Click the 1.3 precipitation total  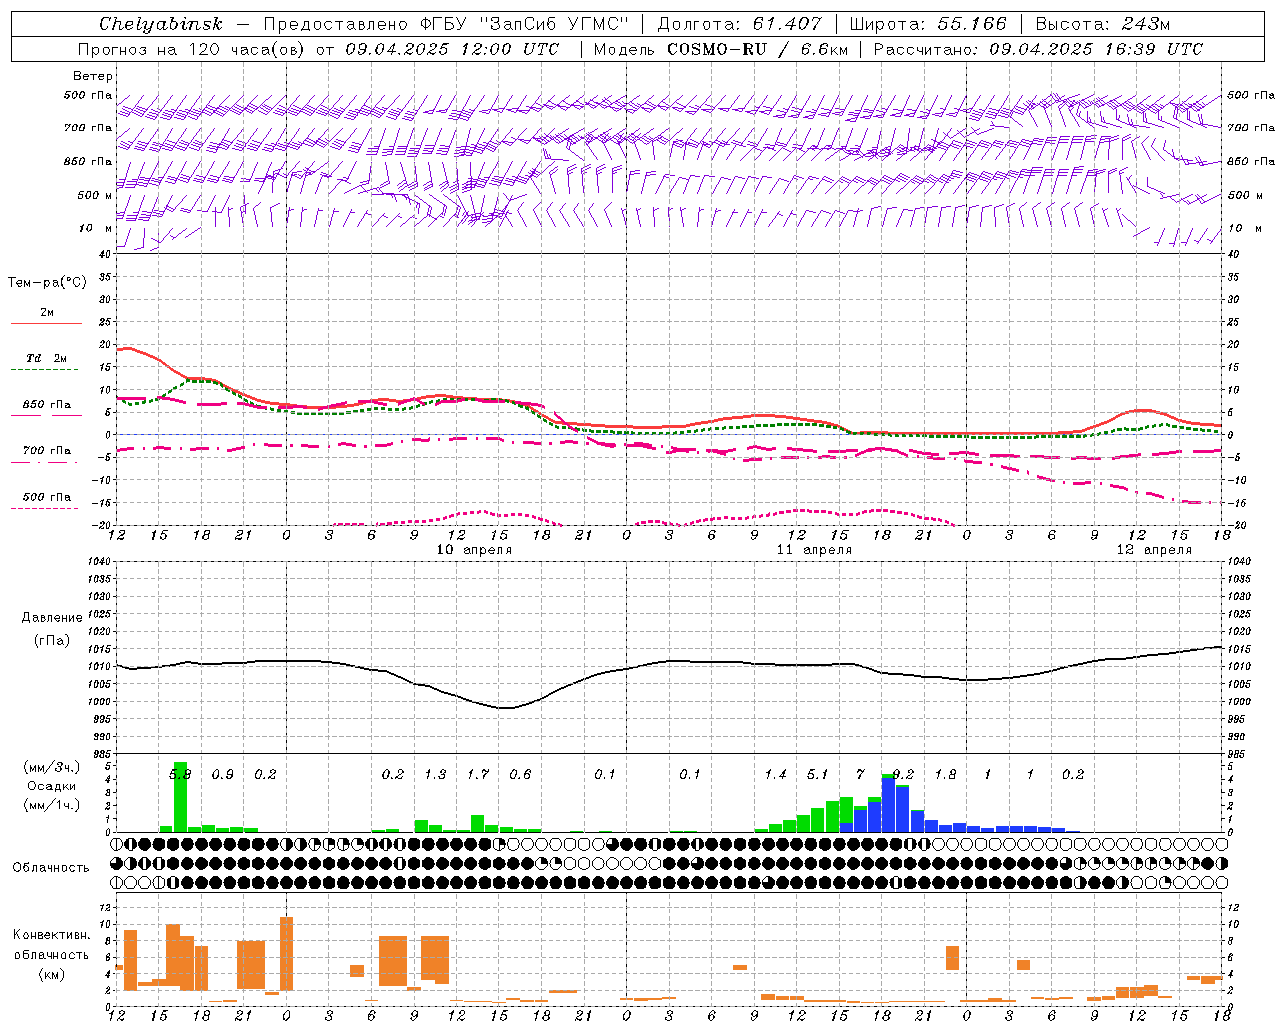(x=435, y=775)
